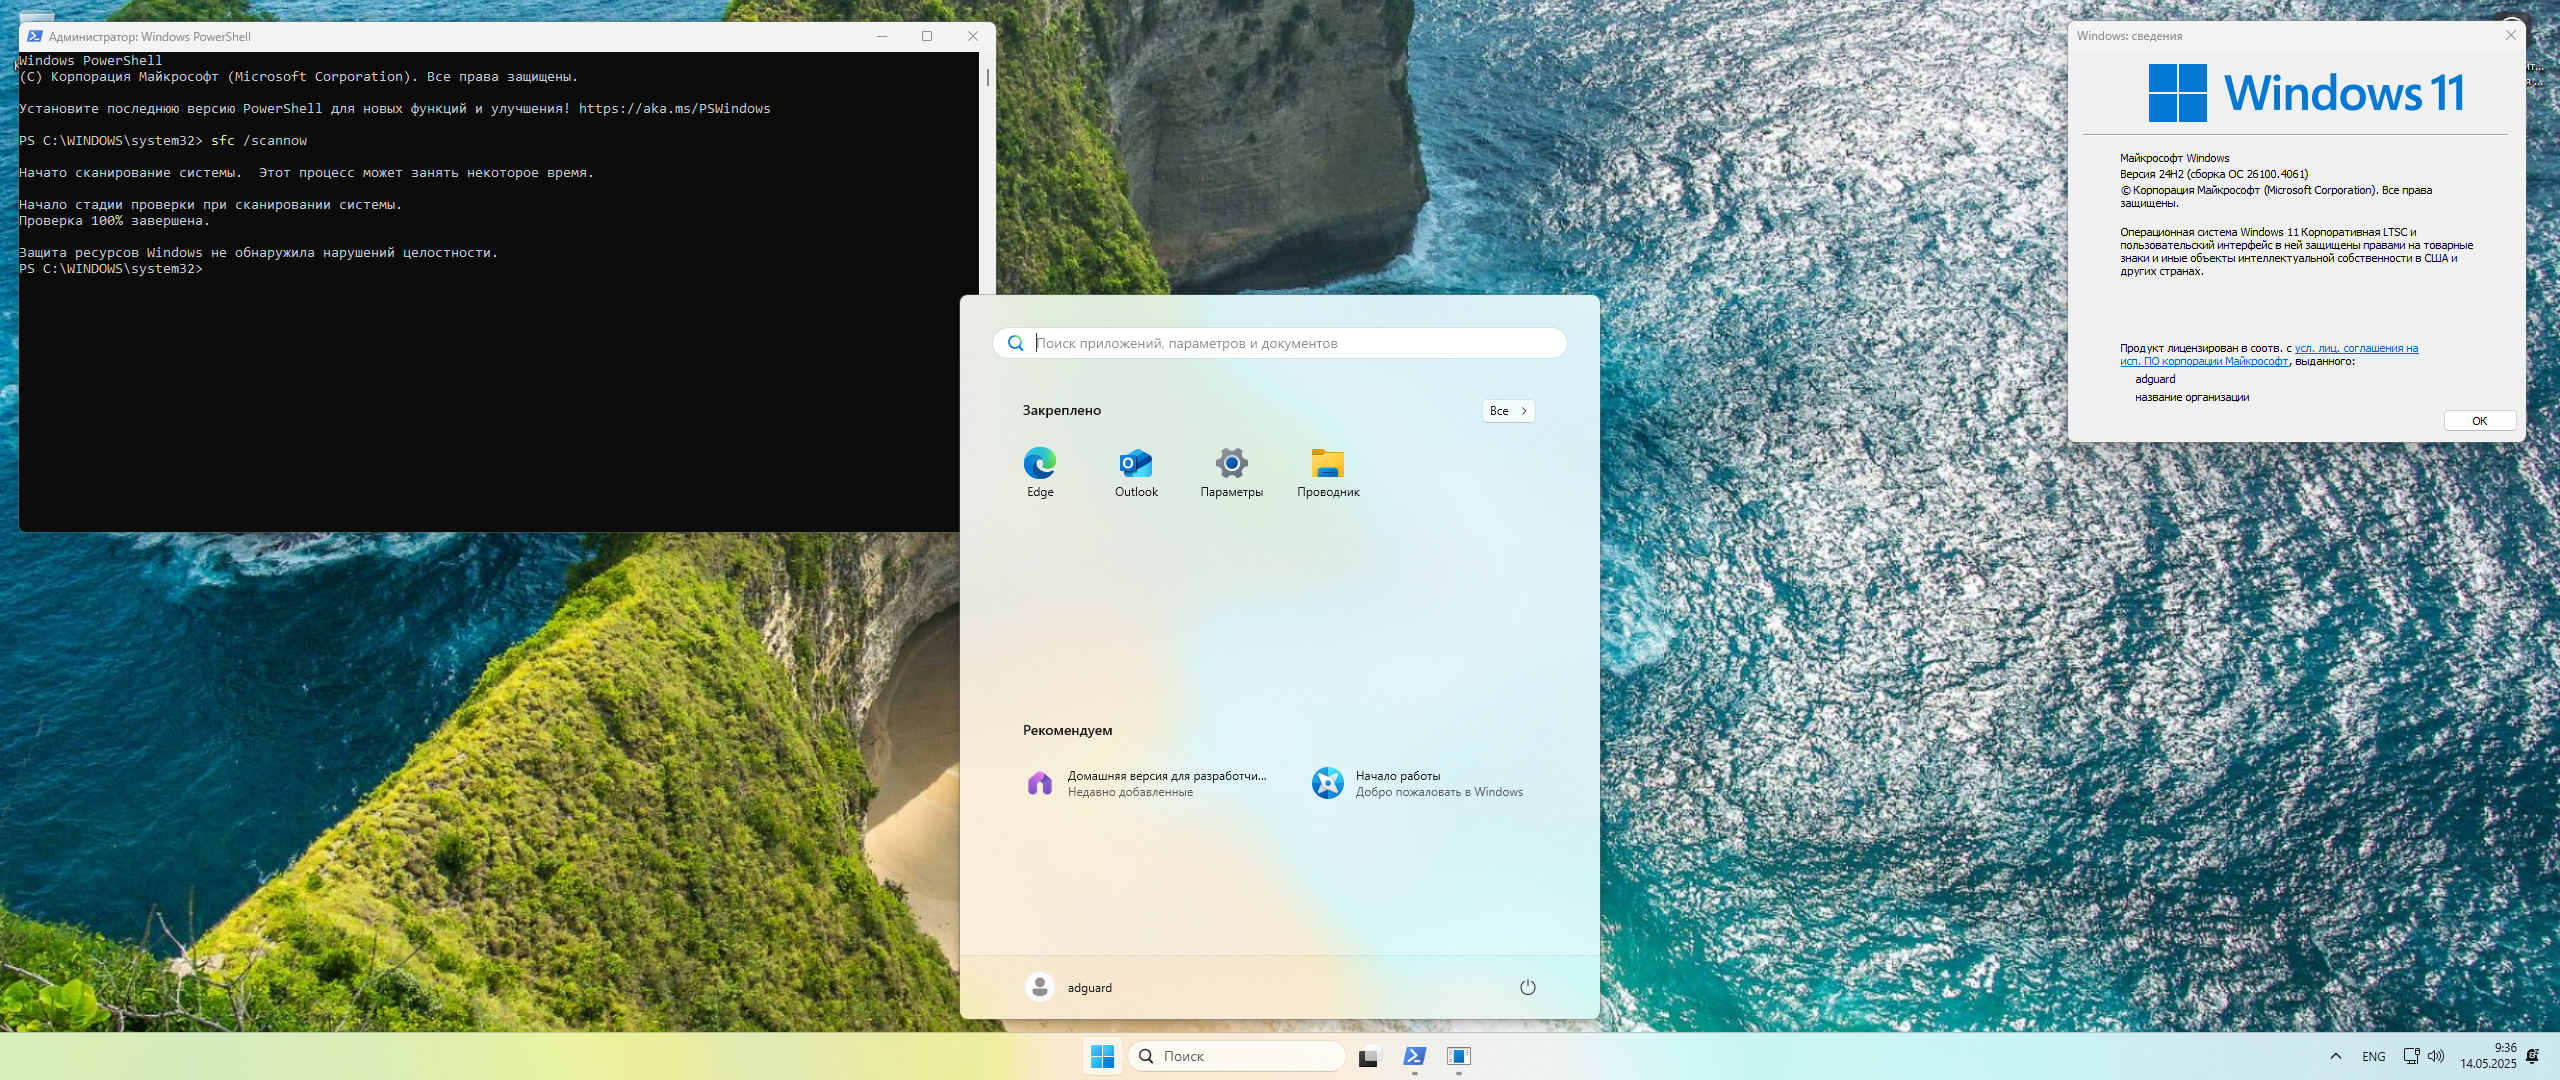This screenshot has width=2560, height=1080.
Task: Launch Outlook from Start menu
Action: (1136, 472)
